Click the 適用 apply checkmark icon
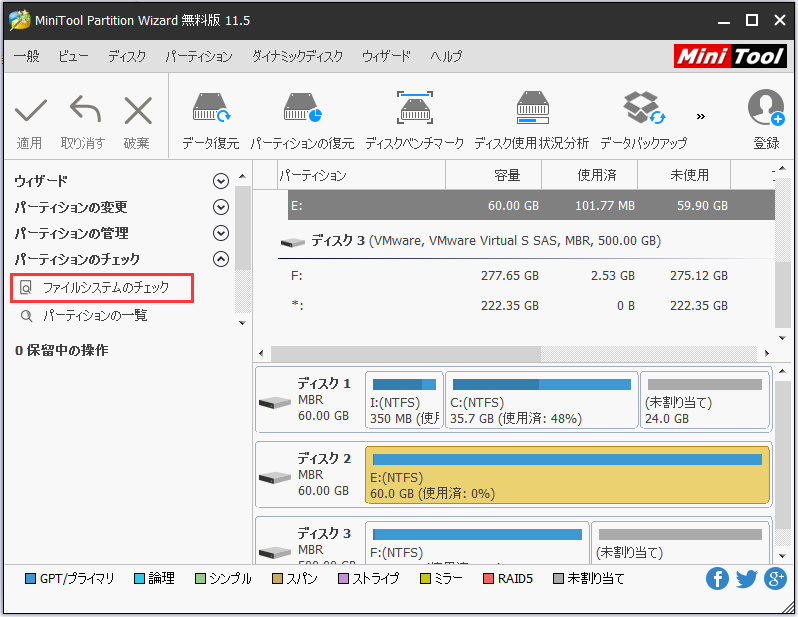Viewport: 798px width, 617px height. click(x=30, y=112)
